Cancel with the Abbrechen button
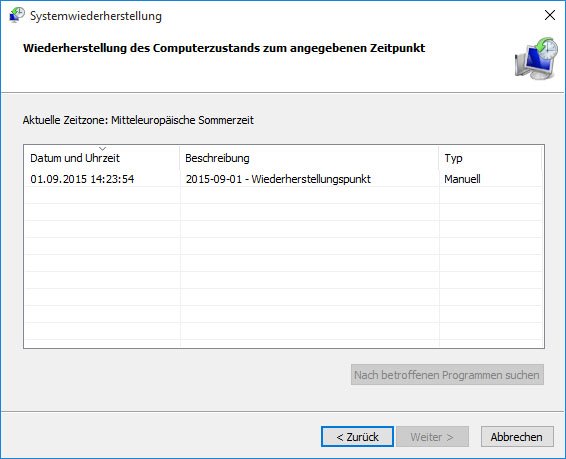This screenshot has height=459, width=566. click(x=517, y=437)
